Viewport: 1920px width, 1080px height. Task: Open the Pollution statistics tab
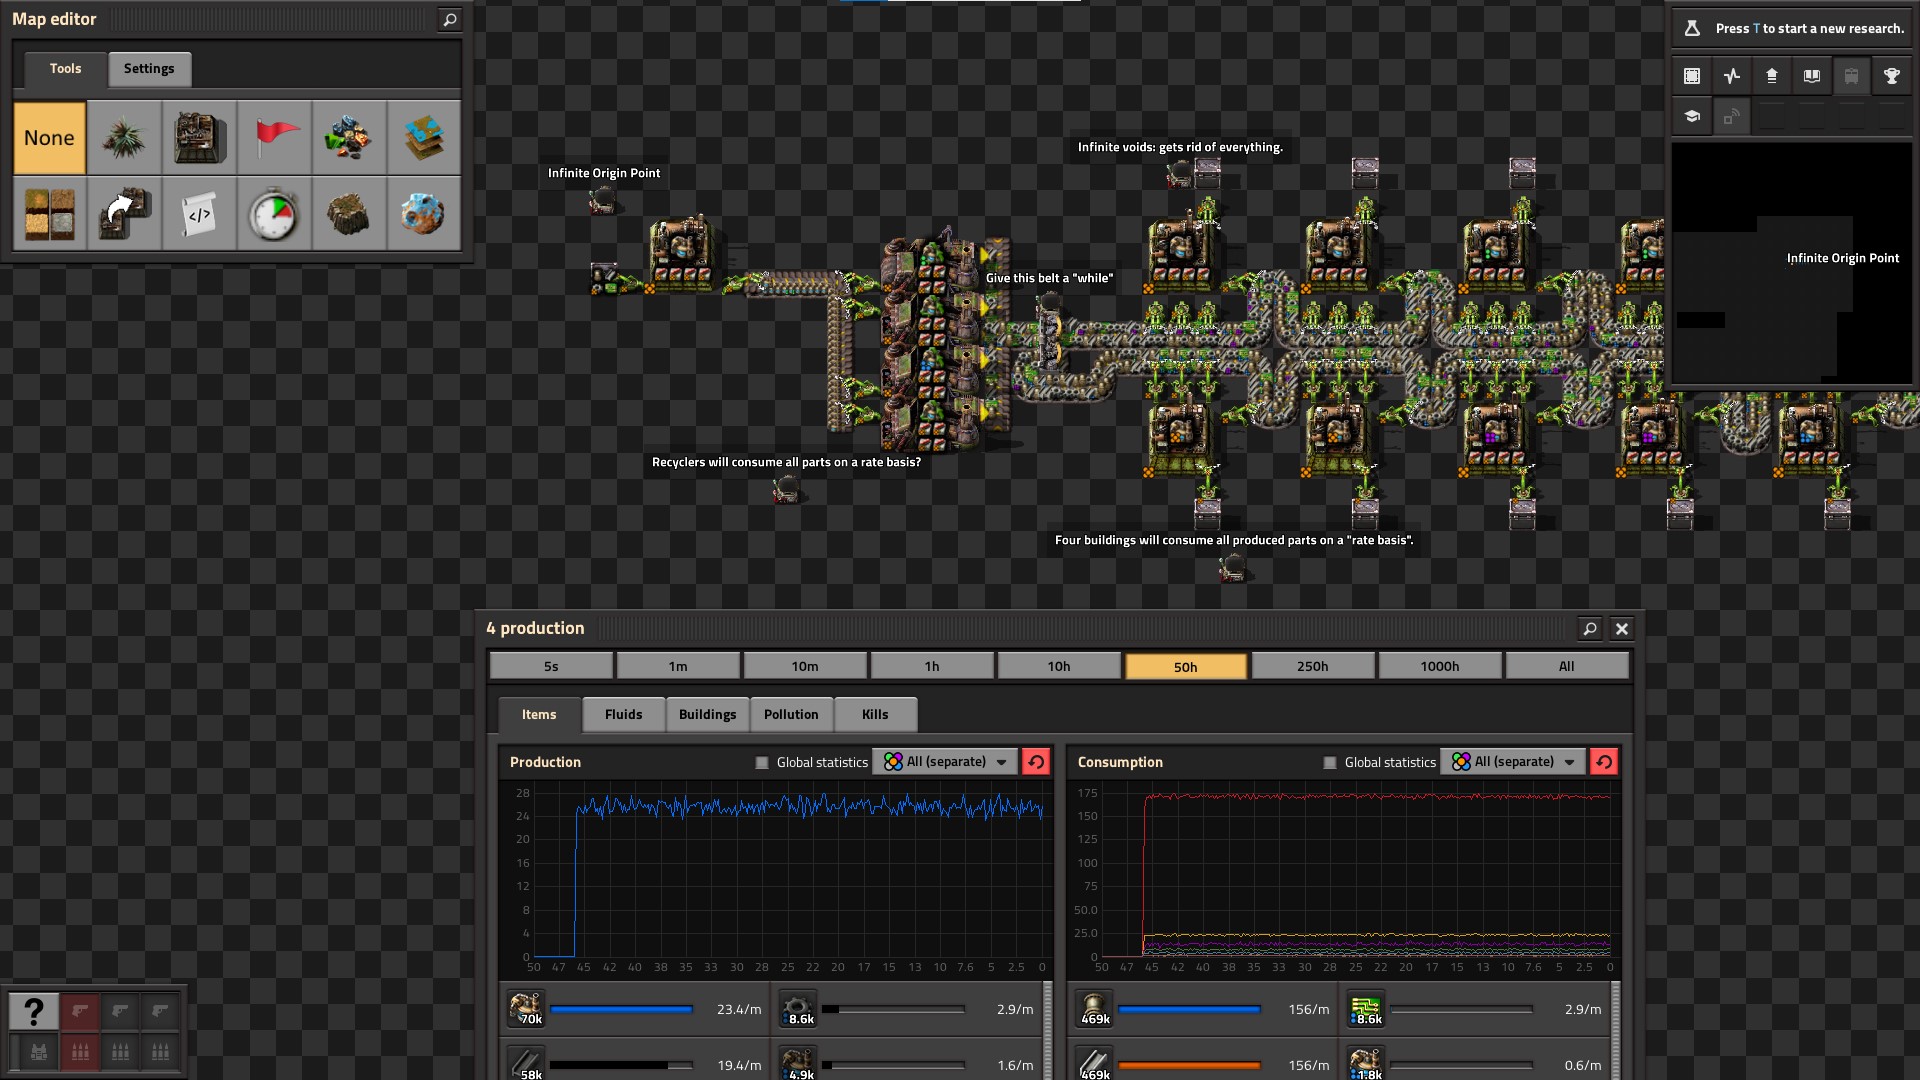[791, 714]
